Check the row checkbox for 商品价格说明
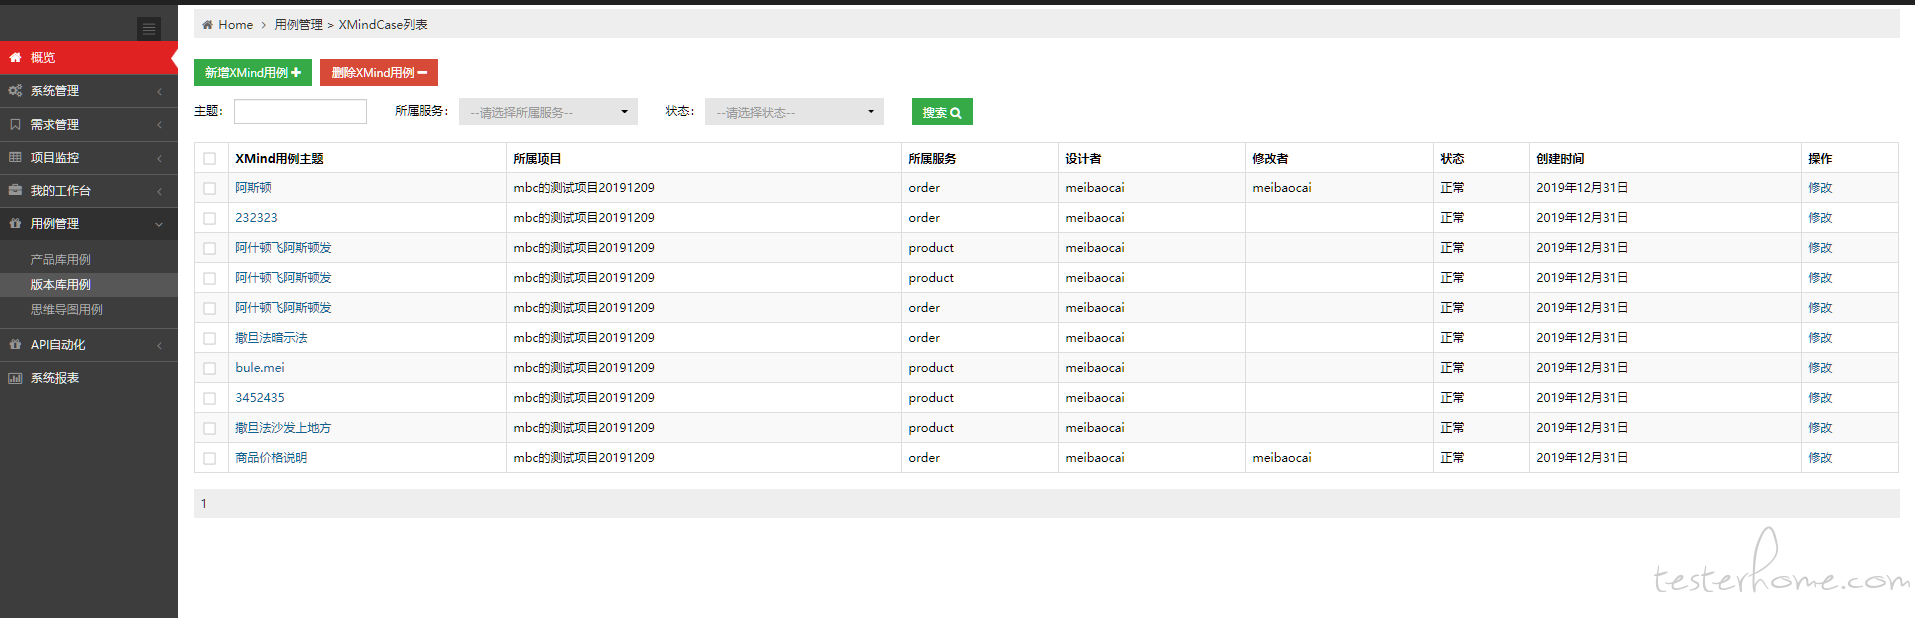This screenshot has width=1915, height=618. click(x=209, y=458)
